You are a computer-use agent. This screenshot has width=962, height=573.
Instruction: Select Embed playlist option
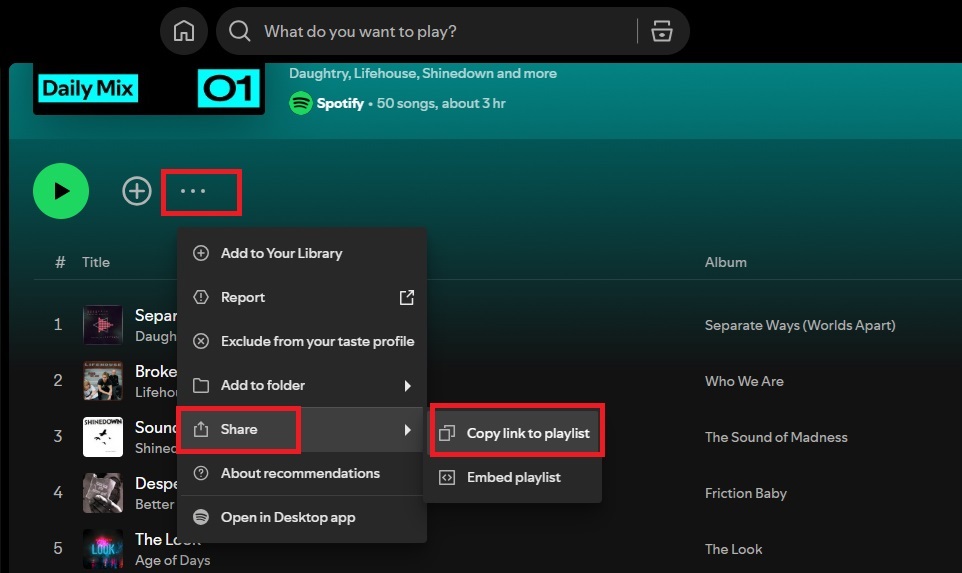coord(514,477)
